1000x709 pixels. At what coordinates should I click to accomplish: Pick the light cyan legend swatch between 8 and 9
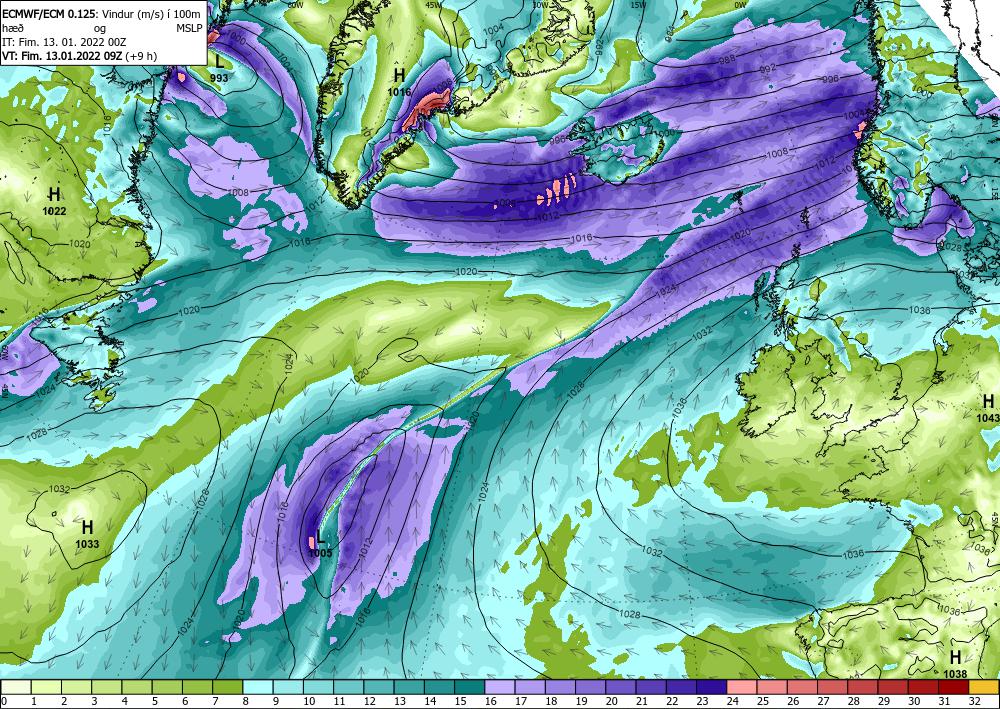(x=258, y=687)
